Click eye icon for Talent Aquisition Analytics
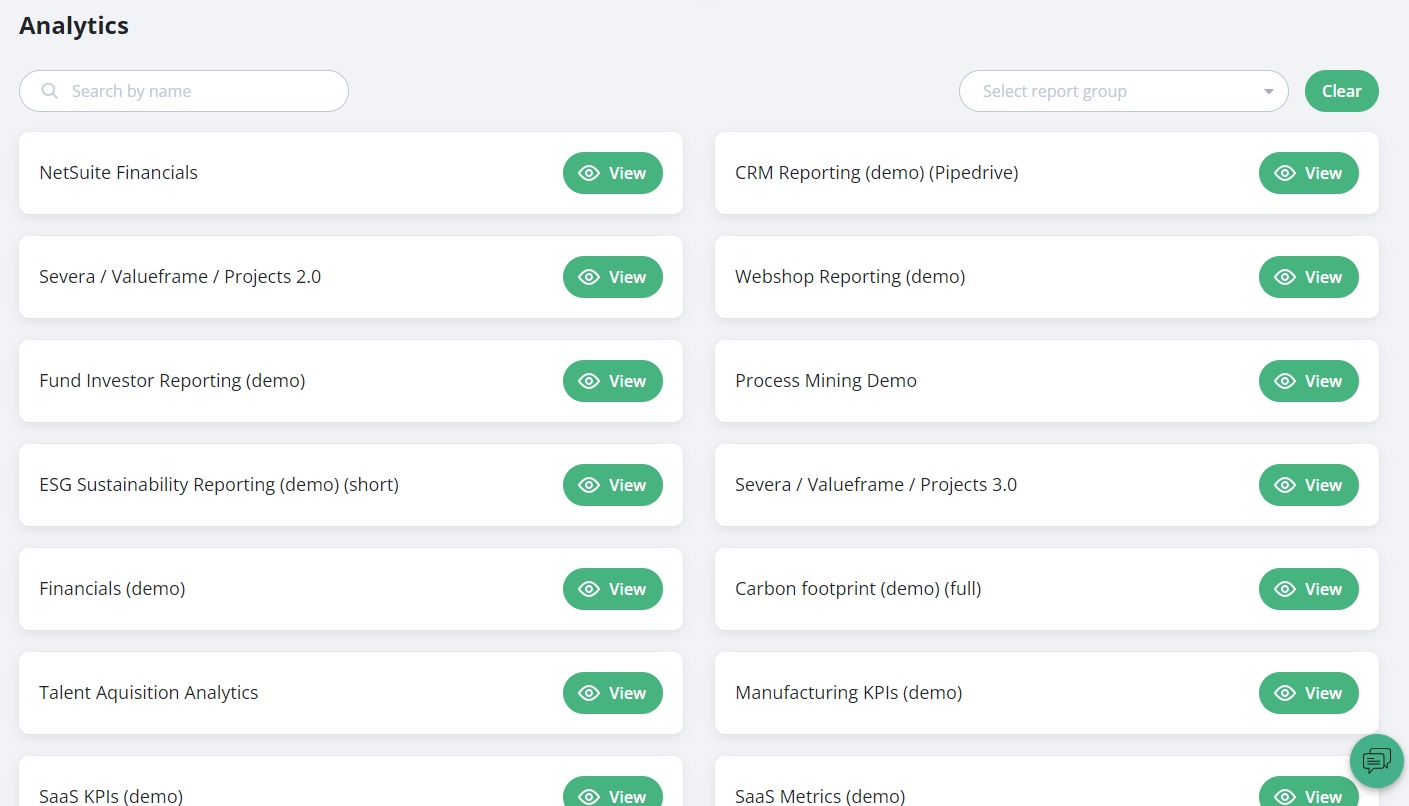This screenshot has height=806, width=1409. pyautogui.click(x=589, y=693)
